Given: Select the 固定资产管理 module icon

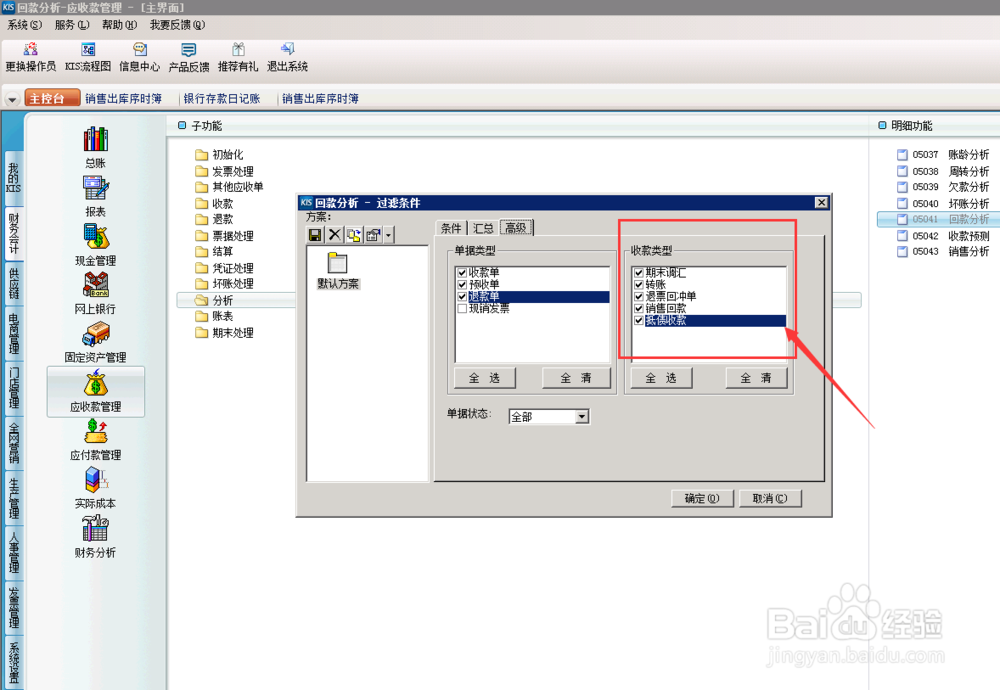Looking at the screenshot, I should pos(96,342).
